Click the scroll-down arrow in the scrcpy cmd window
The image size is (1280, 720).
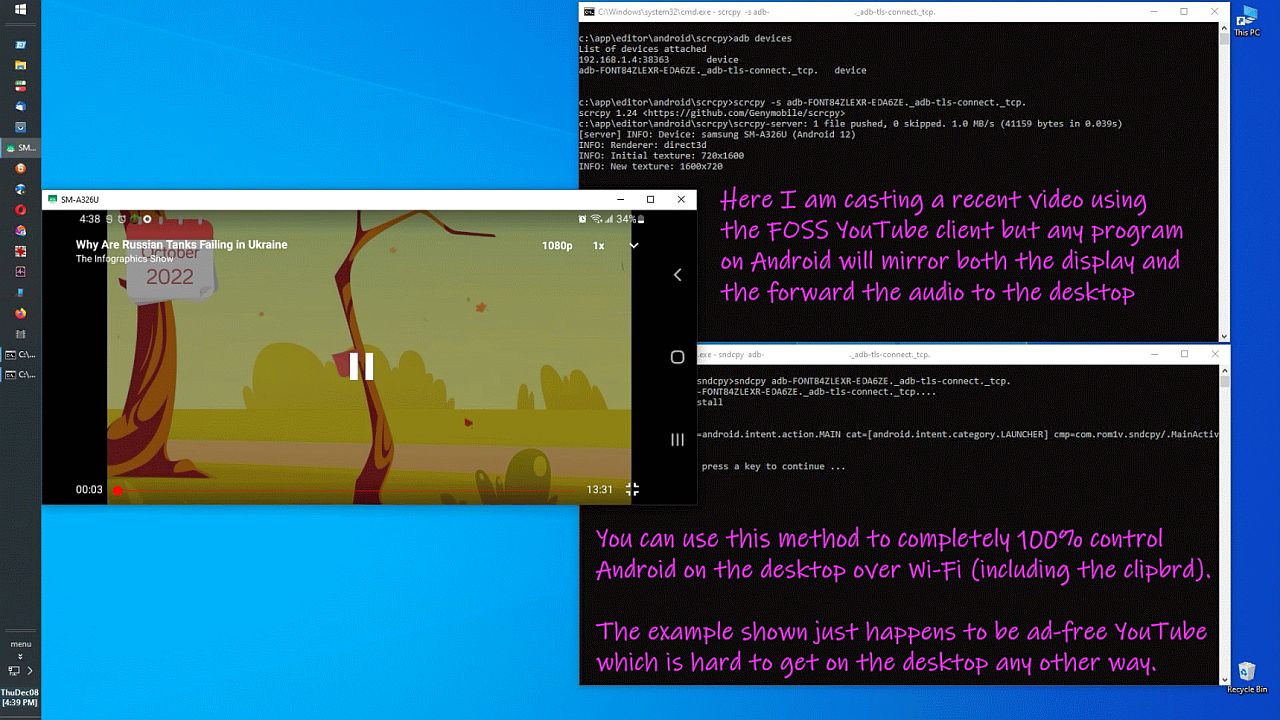pos(1224,337)
